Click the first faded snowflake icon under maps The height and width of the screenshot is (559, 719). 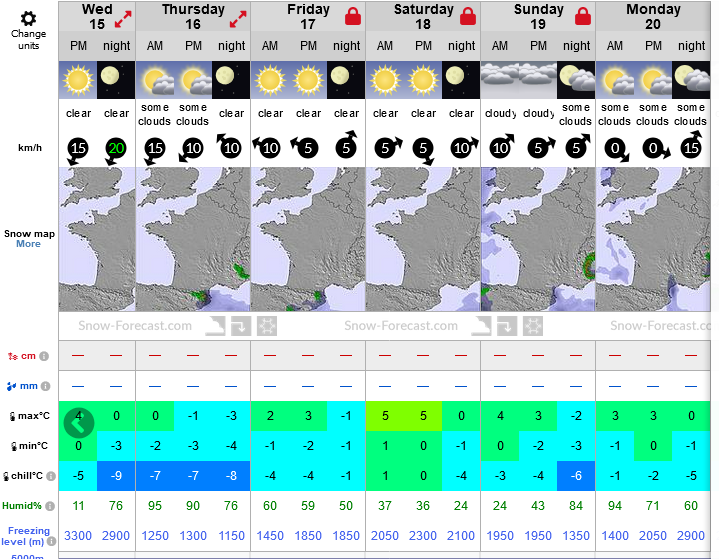pos(266,326)
